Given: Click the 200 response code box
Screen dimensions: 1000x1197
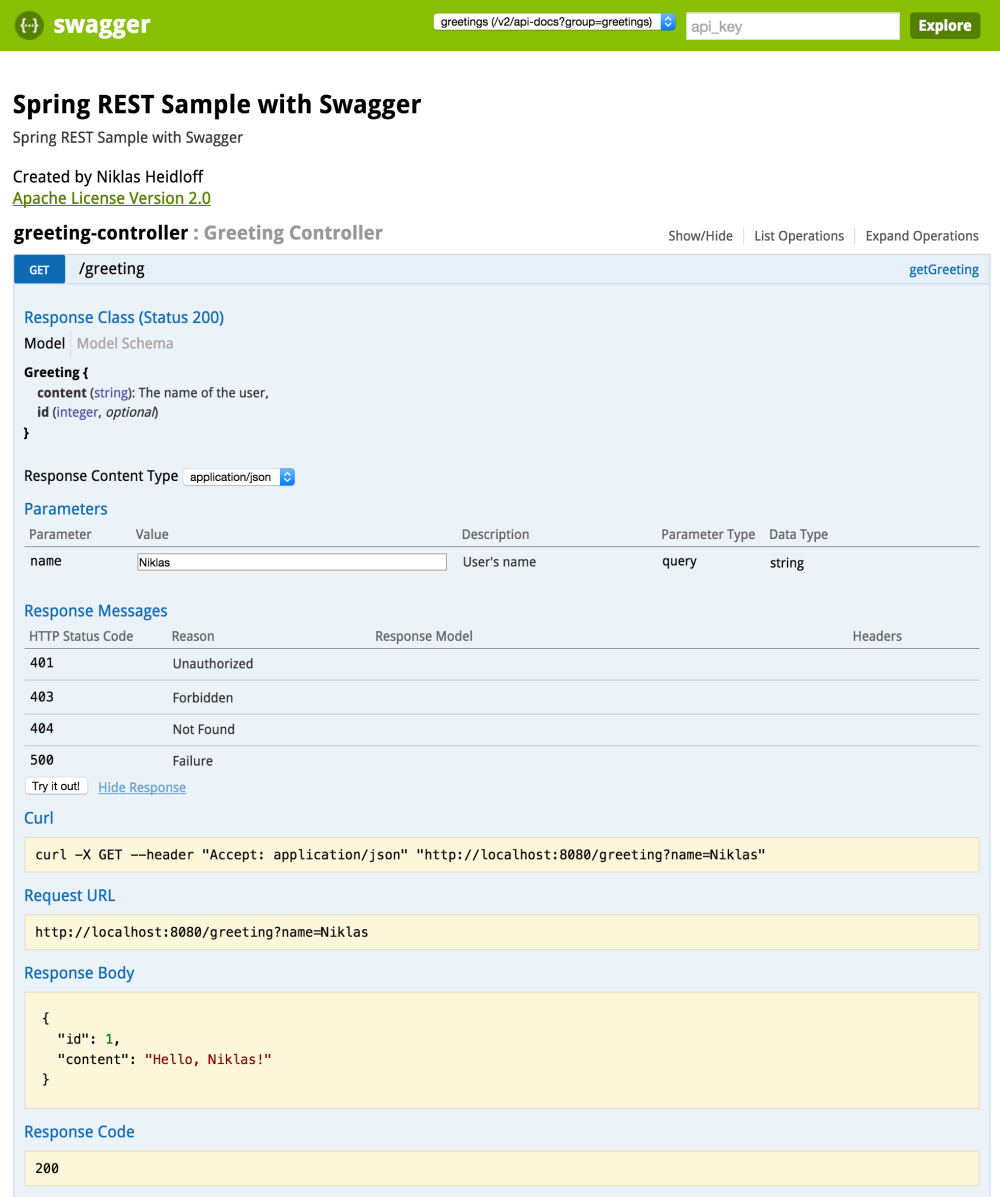Looking at the screenshot, I should [x=502, y=1168].
